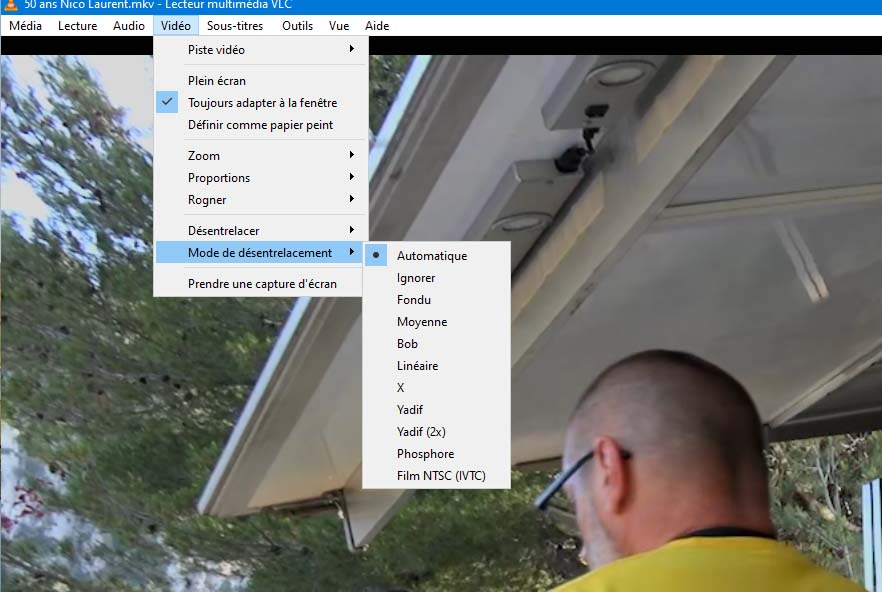Image resolution: width=882 pixels, height=592 pixels.
Task: Select Bob deinterlace mode
Action: [436, 343]
